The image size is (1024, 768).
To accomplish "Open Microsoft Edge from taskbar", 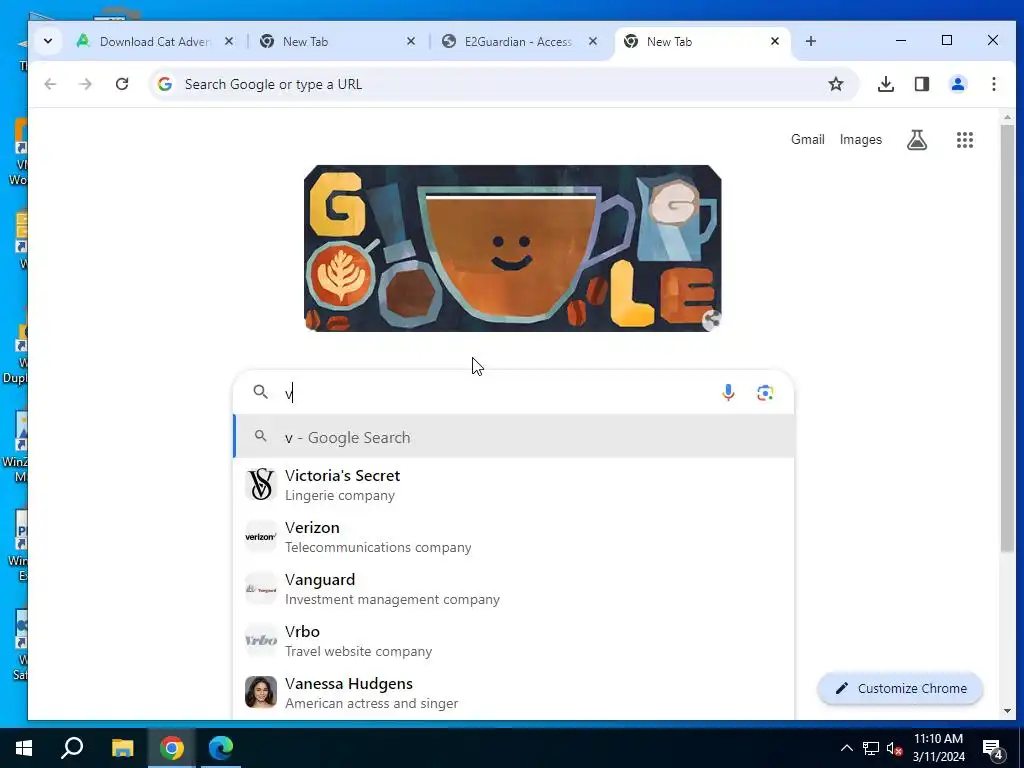I will (x=221, y=748).
